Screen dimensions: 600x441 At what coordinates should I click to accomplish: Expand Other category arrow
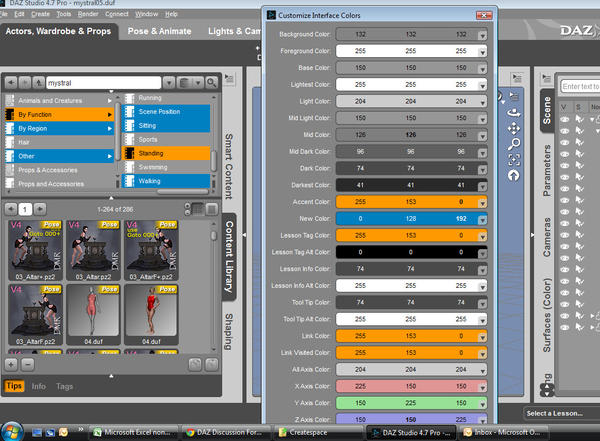pos(109,156)
